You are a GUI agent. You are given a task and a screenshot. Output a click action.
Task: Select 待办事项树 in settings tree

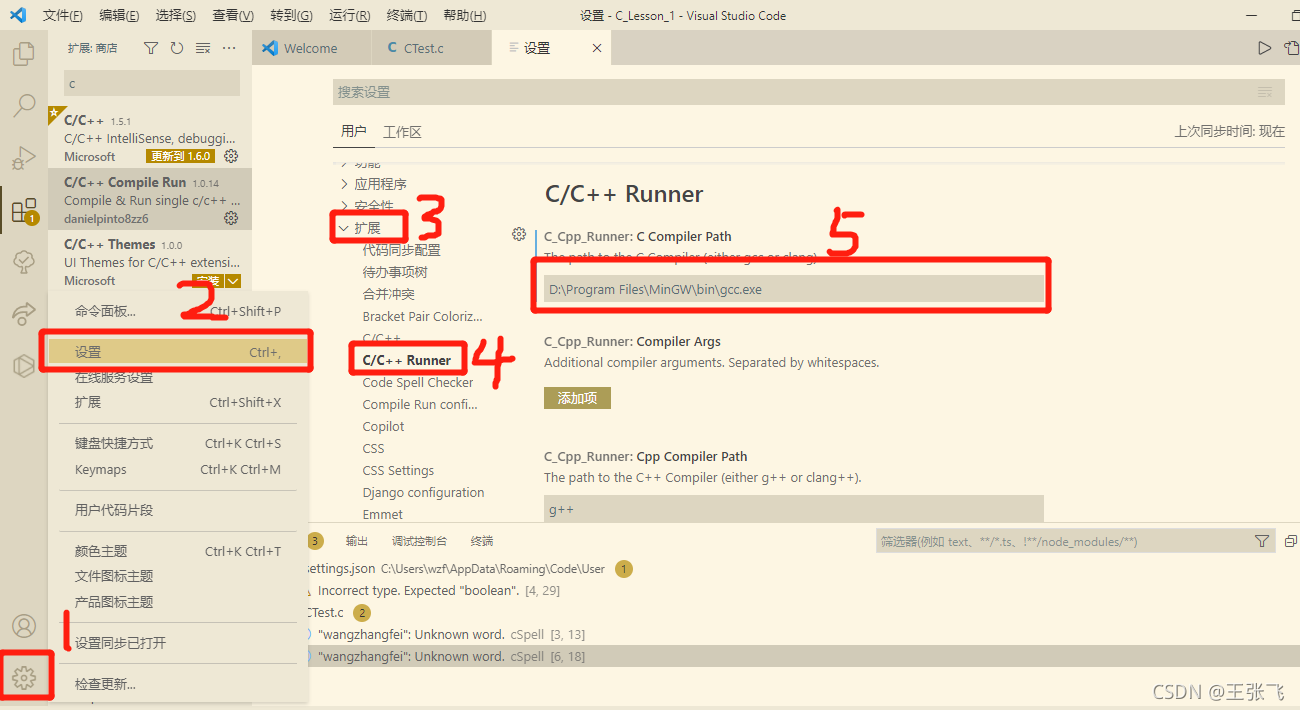click(395, 272)
